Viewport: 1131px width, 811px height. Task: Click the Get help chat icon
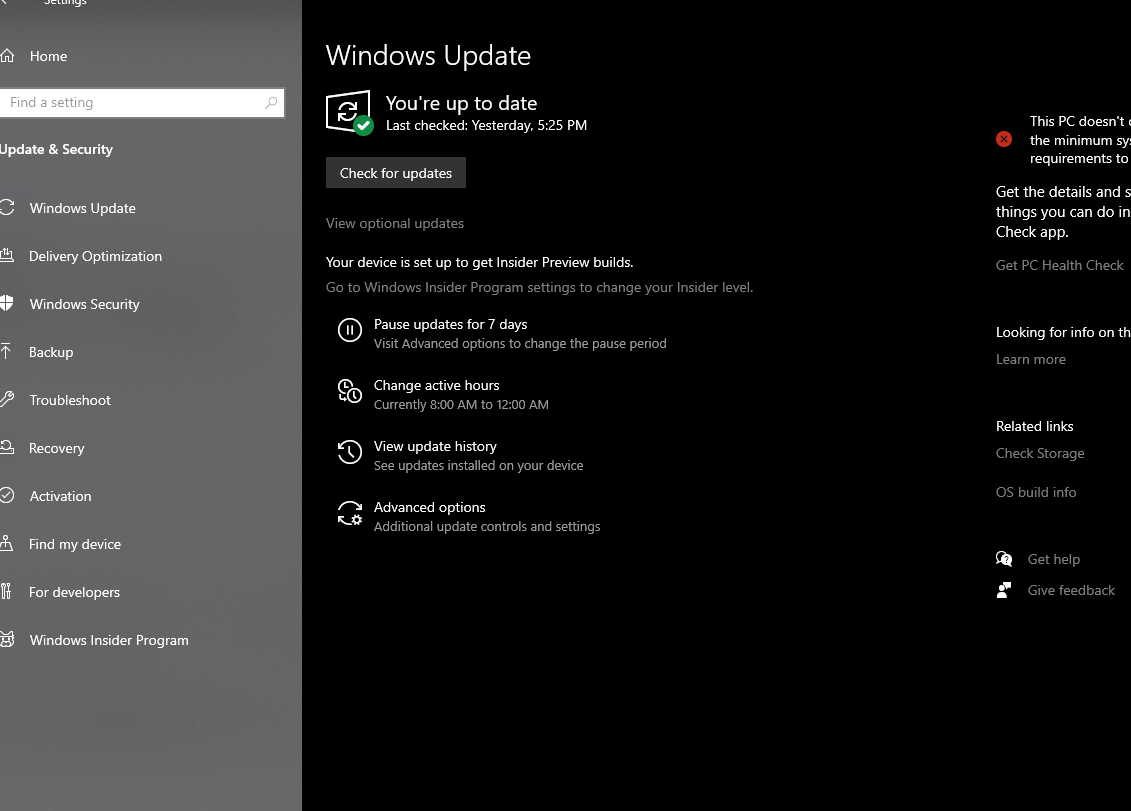[x=1004, y=558]
